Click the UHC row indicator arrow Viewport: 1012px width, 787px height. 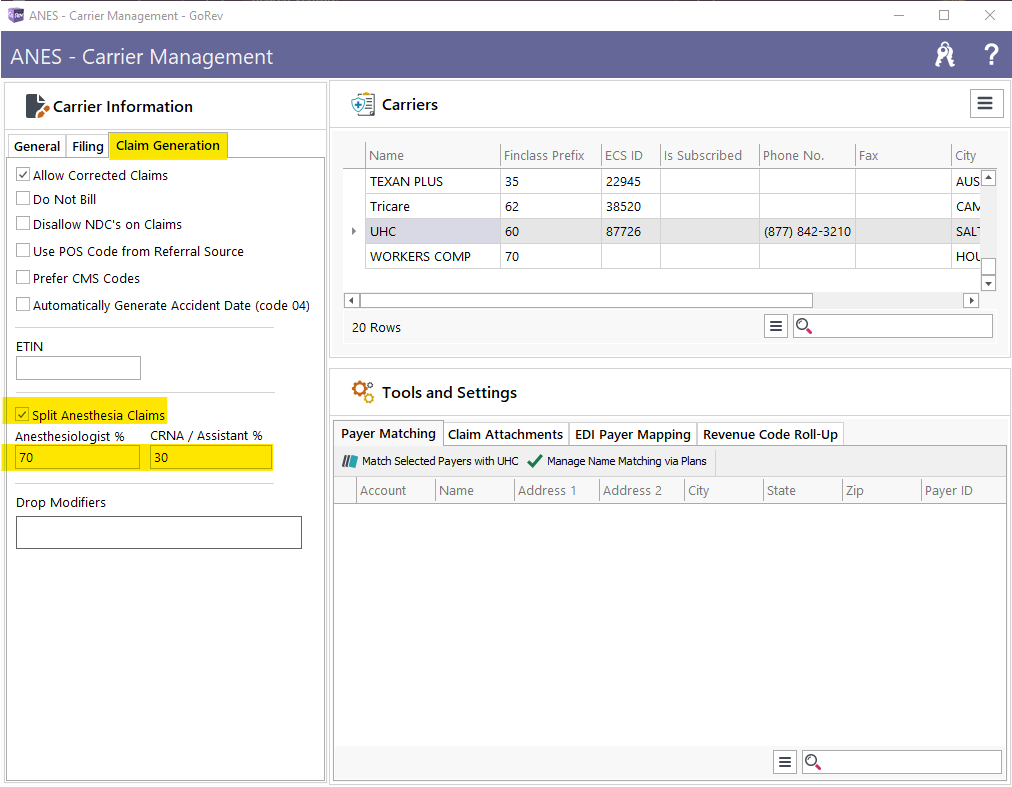click(x=354, y=231)
